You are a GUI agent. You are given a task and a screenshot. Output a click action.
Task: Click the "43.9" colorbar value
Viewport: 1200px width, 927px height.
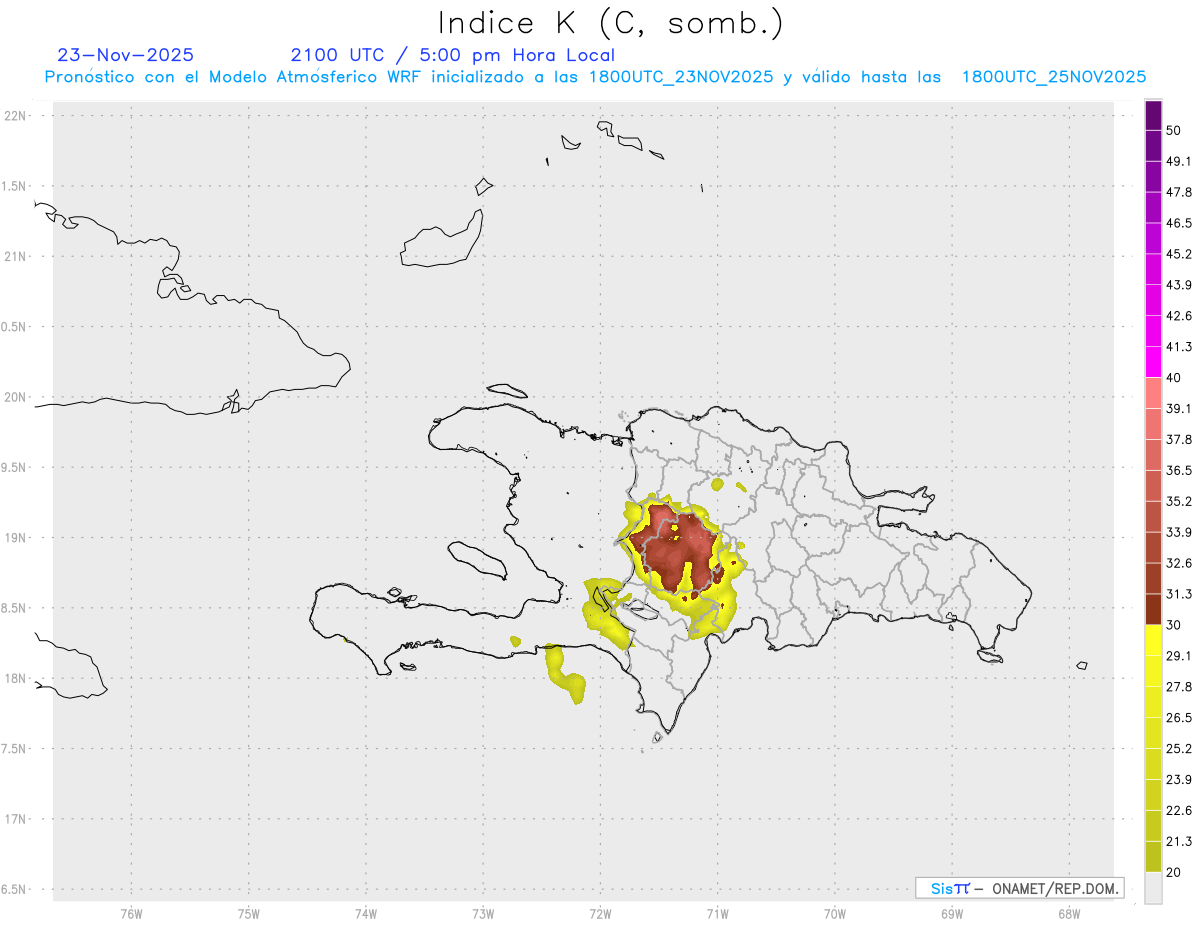click(x=1179, y=285)
